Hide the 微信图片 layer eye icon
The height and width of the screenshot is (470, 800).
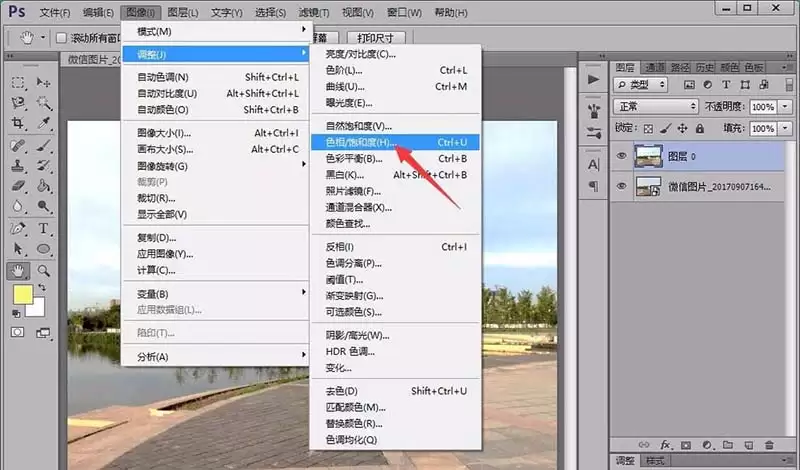pos(621,186)
